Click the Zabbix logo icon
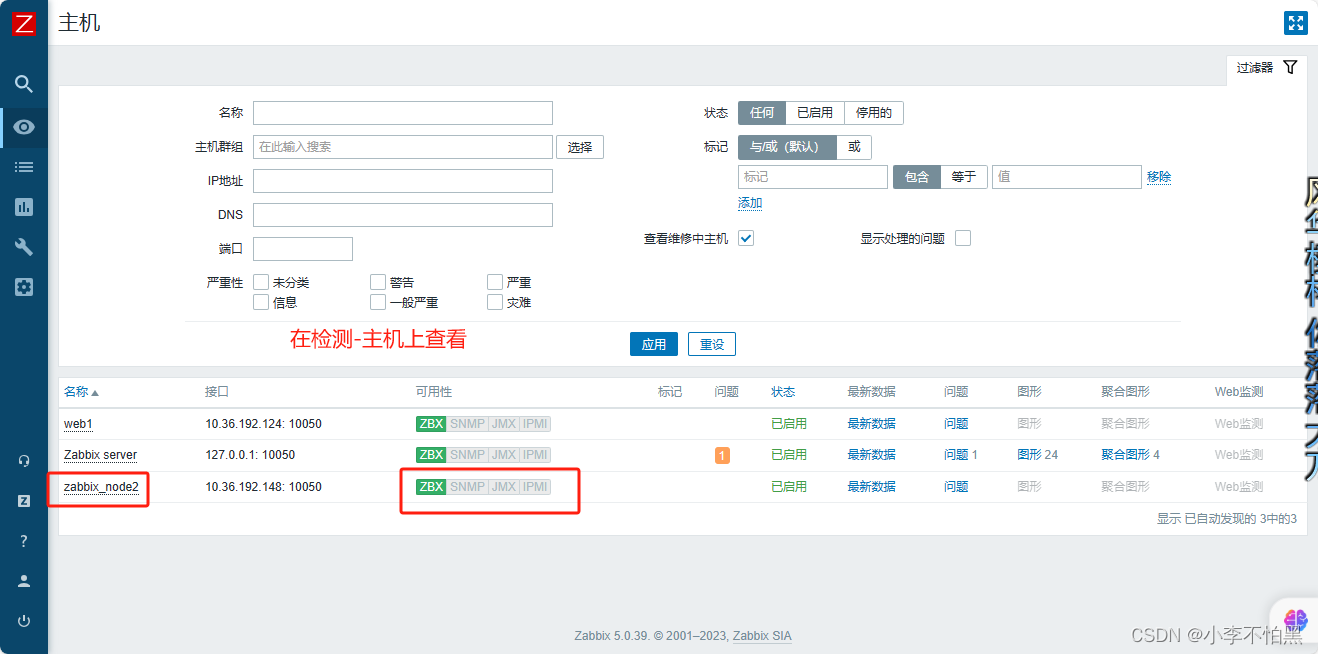Image resolution: width=1318 pixels, height=654 pixels. click(x=24, y=24)
